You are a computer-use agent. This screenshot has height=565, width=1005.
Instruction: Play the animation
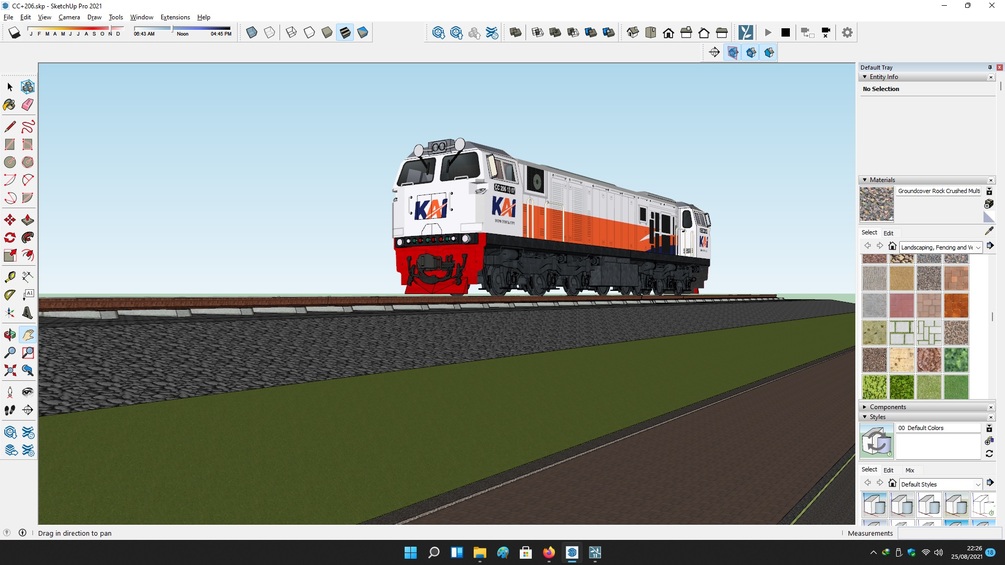pyautogui.click(x=768, y=32)
